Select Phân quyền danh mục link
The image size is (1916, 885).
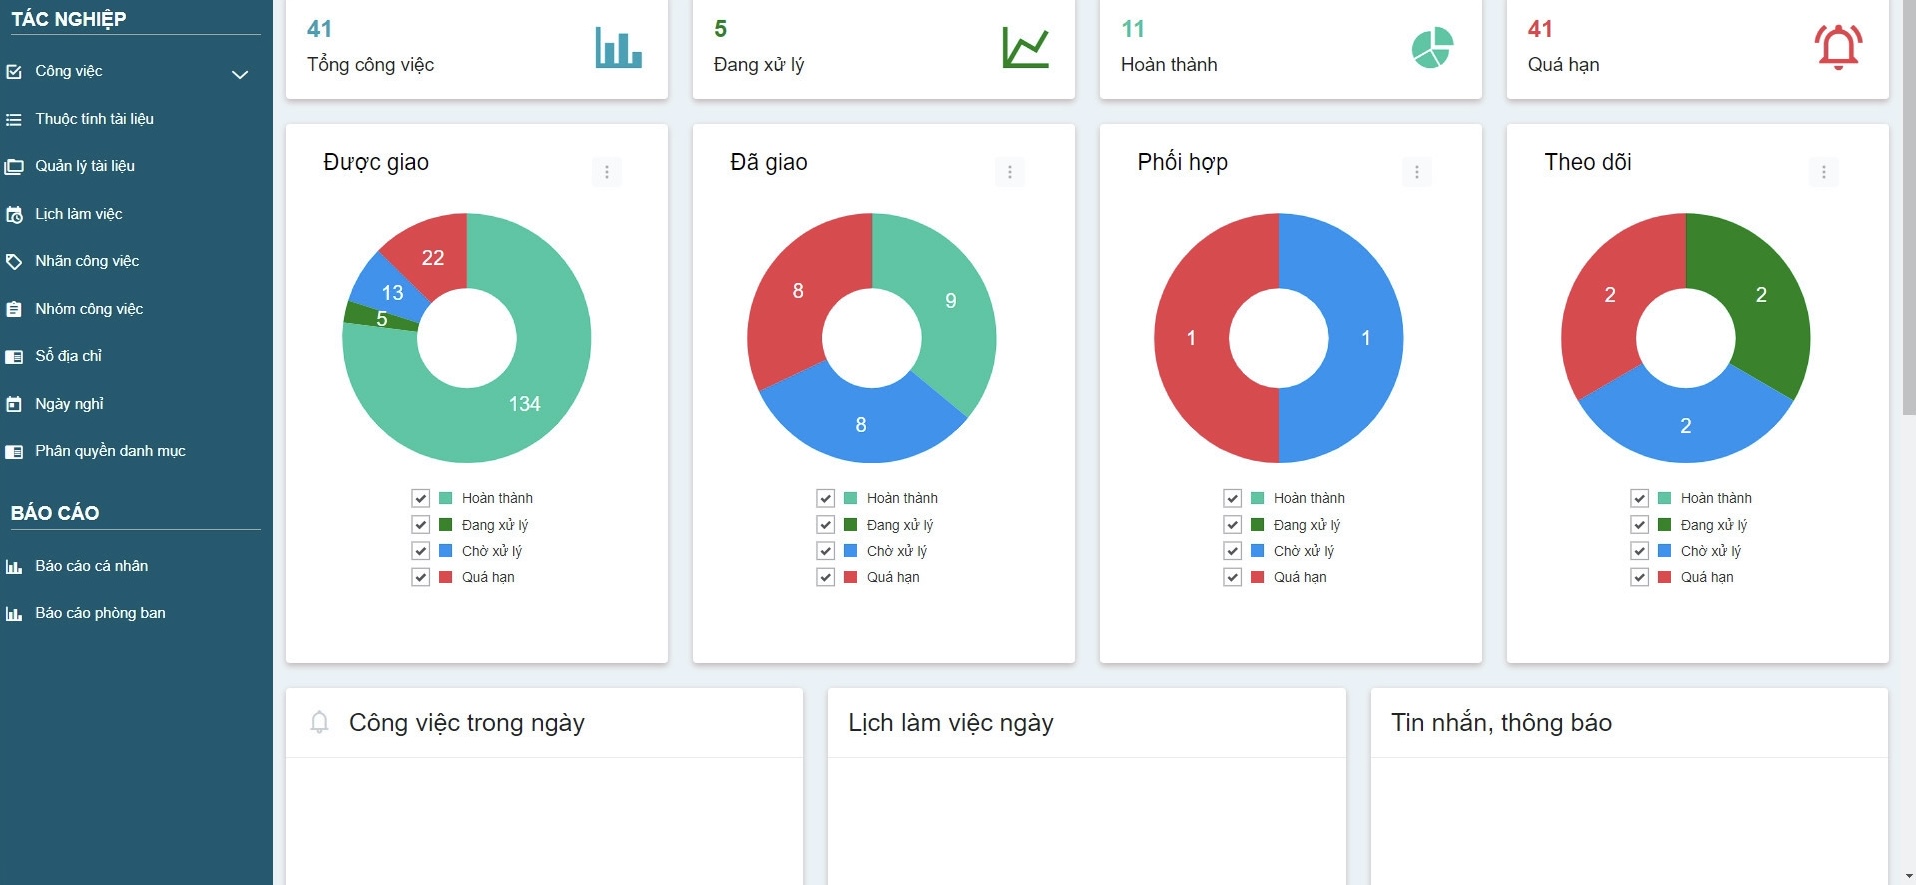110,451
